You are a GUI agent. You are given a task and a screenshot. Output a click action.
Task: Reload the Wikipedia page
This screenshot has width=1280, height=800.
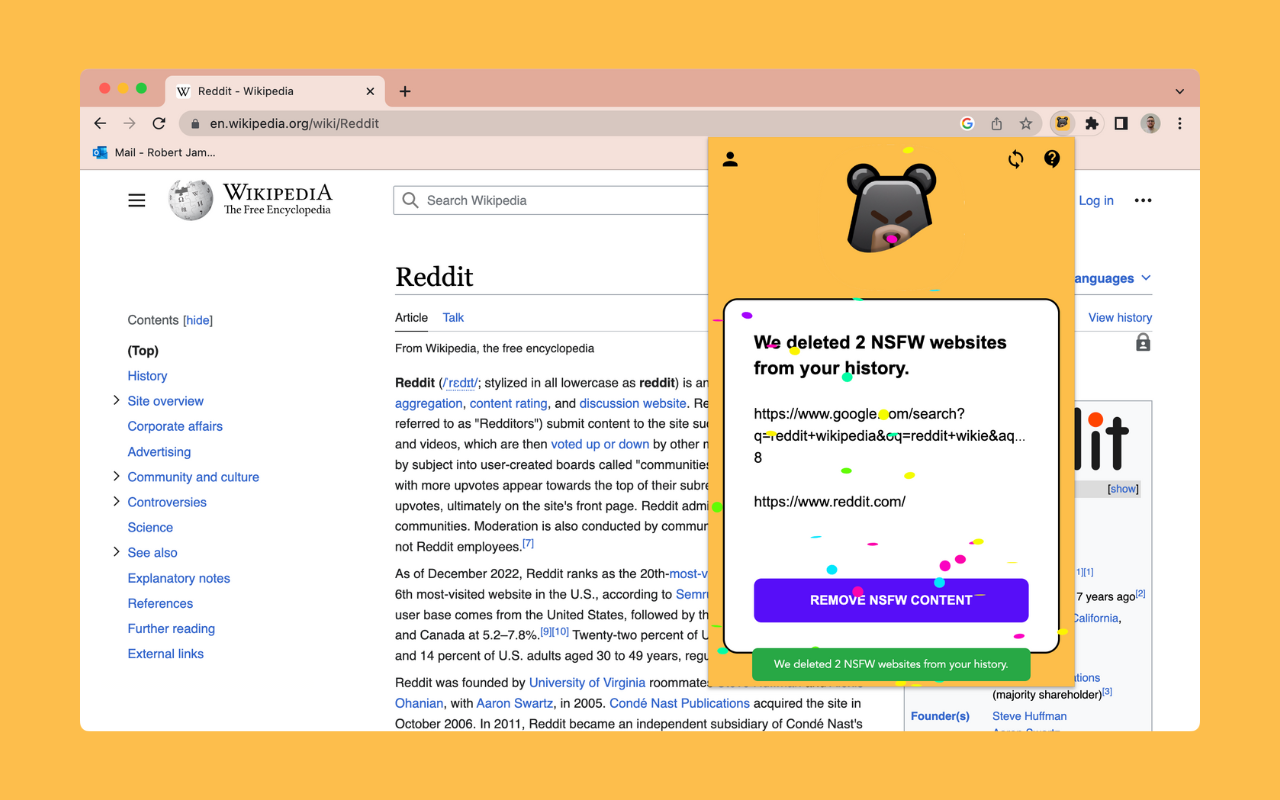(158, 124)
